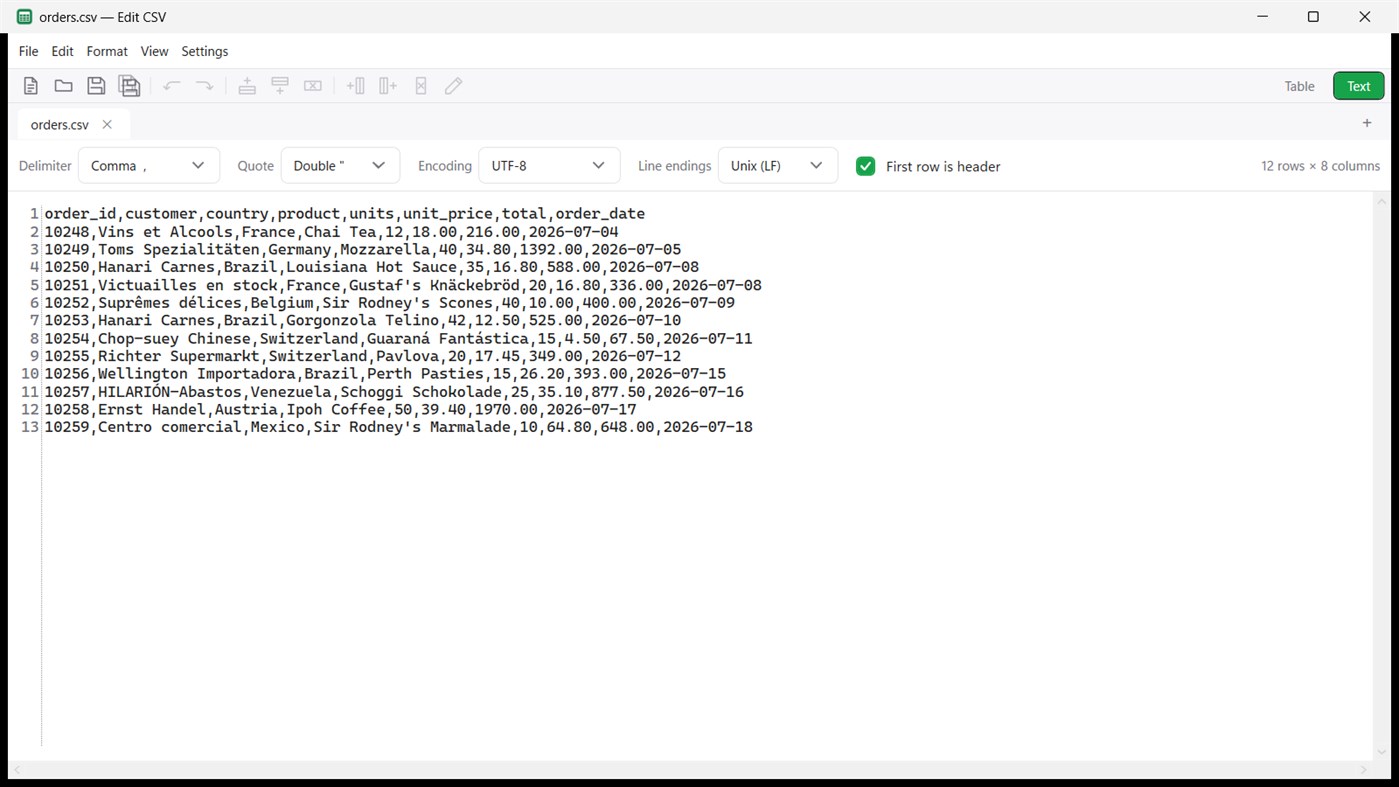The height and width of the screenshot is (787, 1399).
Task: Click the Save All icon
Action: 129,86
